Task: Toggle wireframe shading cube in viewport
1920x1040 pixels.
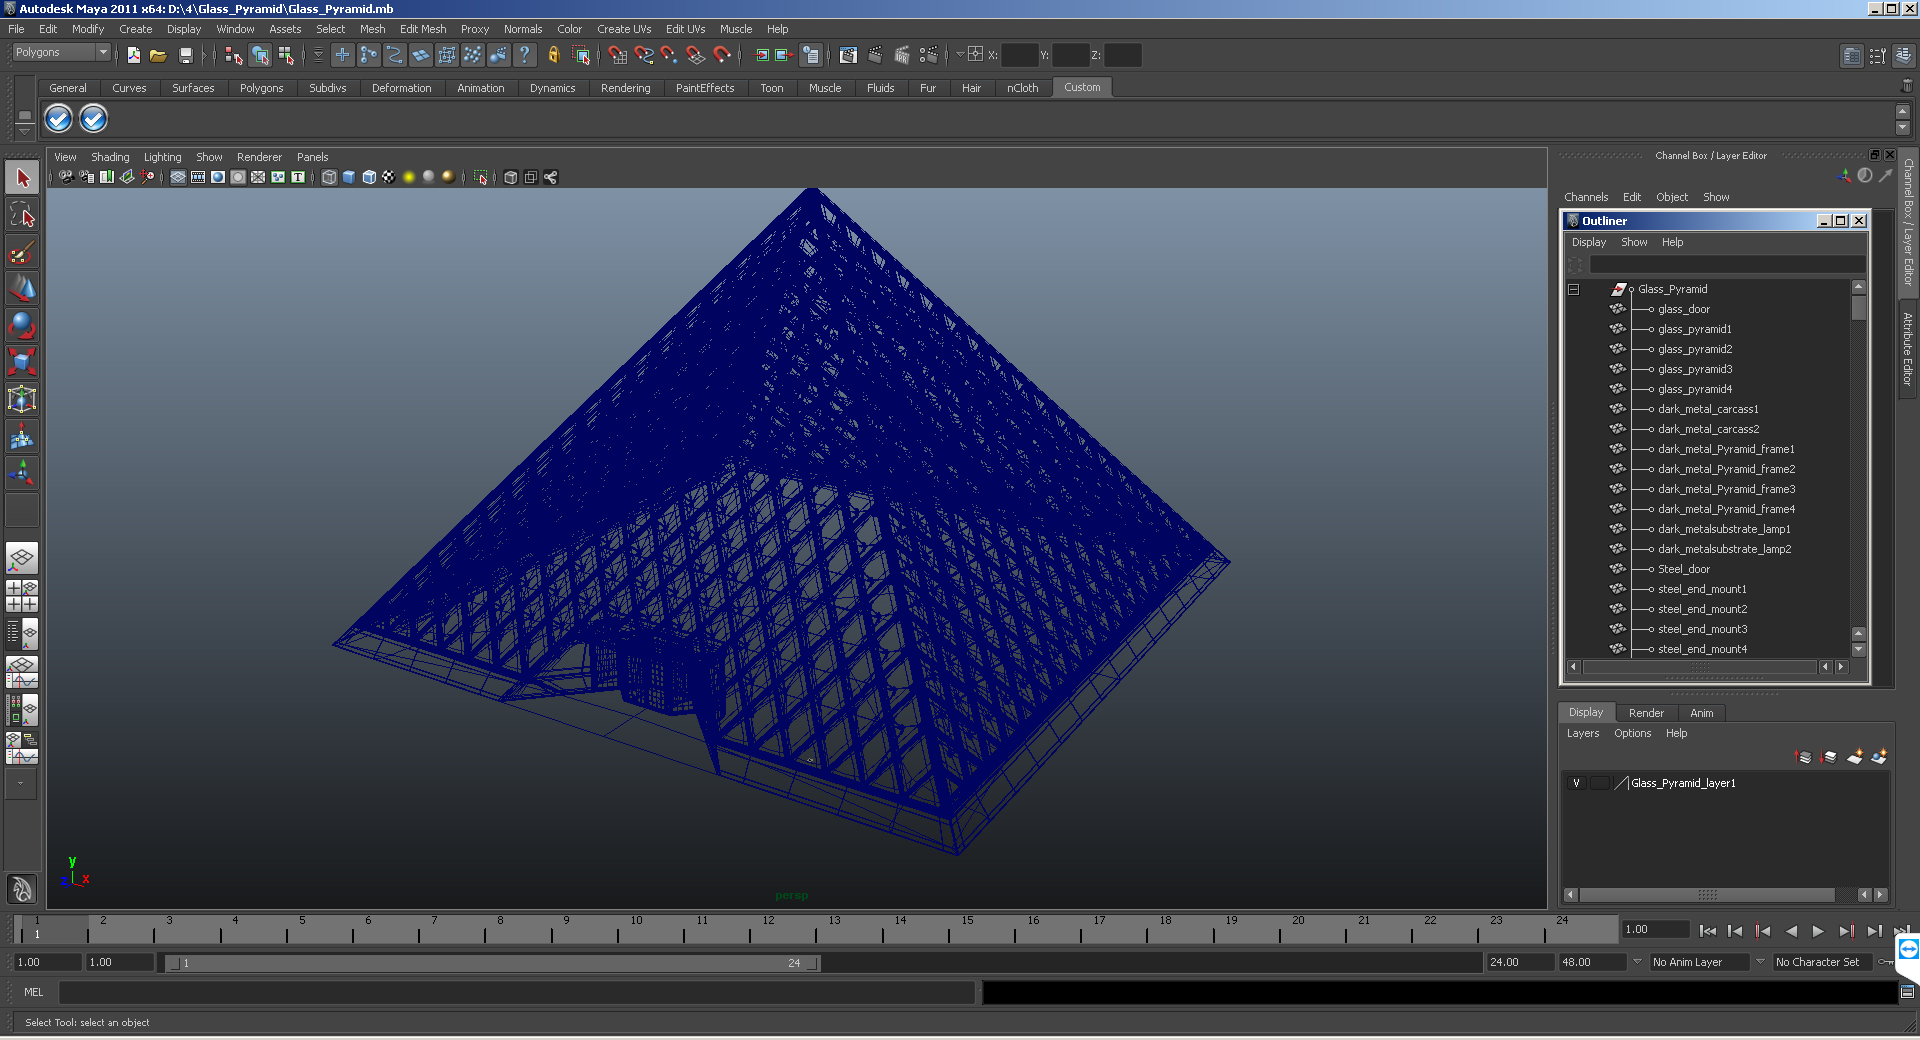Action: pos(329,177)
